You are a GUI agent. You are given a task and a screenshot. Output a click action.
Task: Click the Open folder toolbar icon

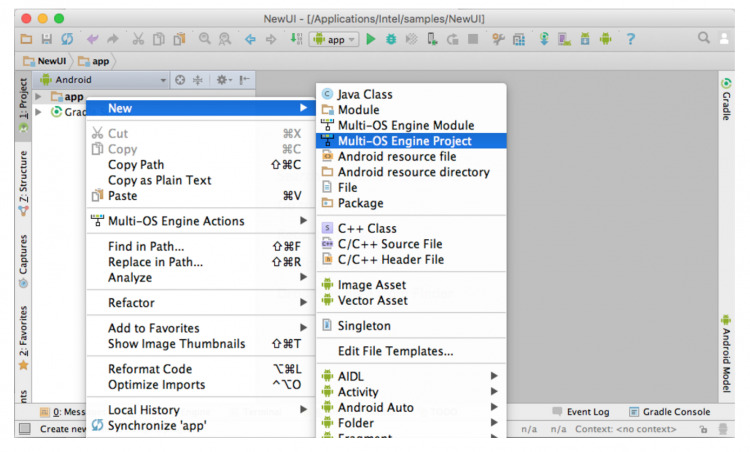(x=26, y=39)
